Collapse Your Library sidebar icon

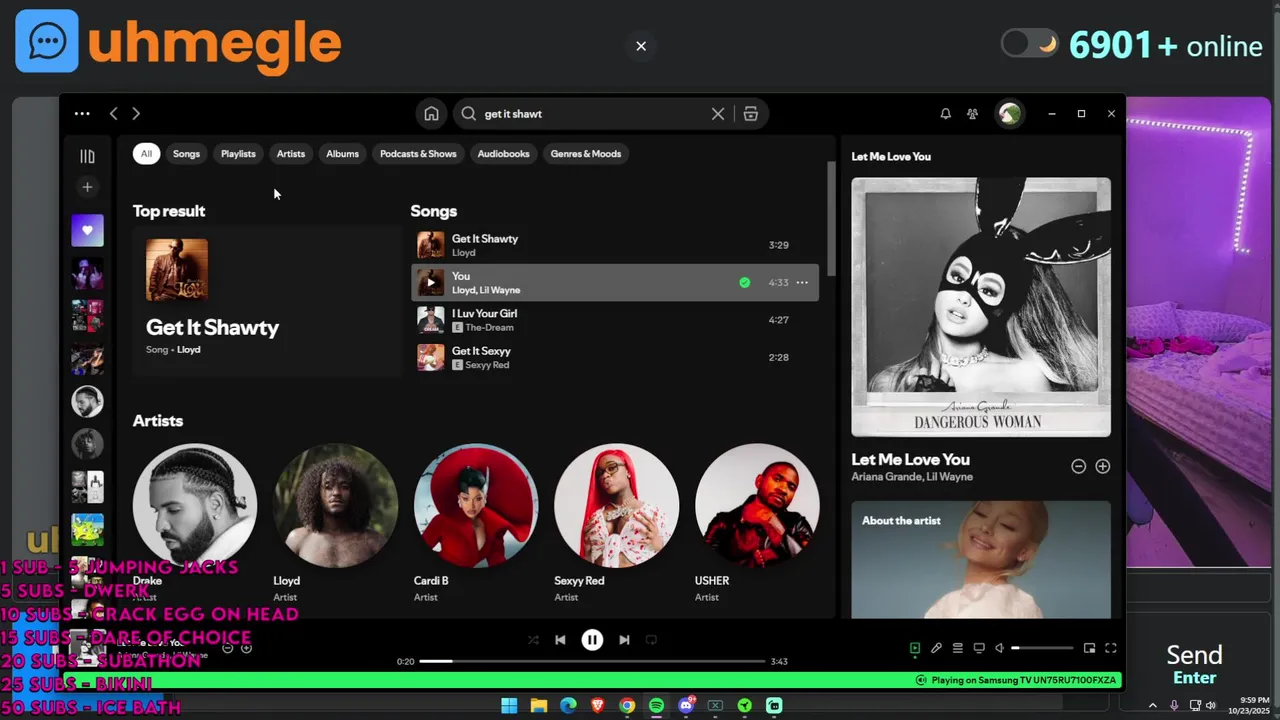tap(87, 156)
